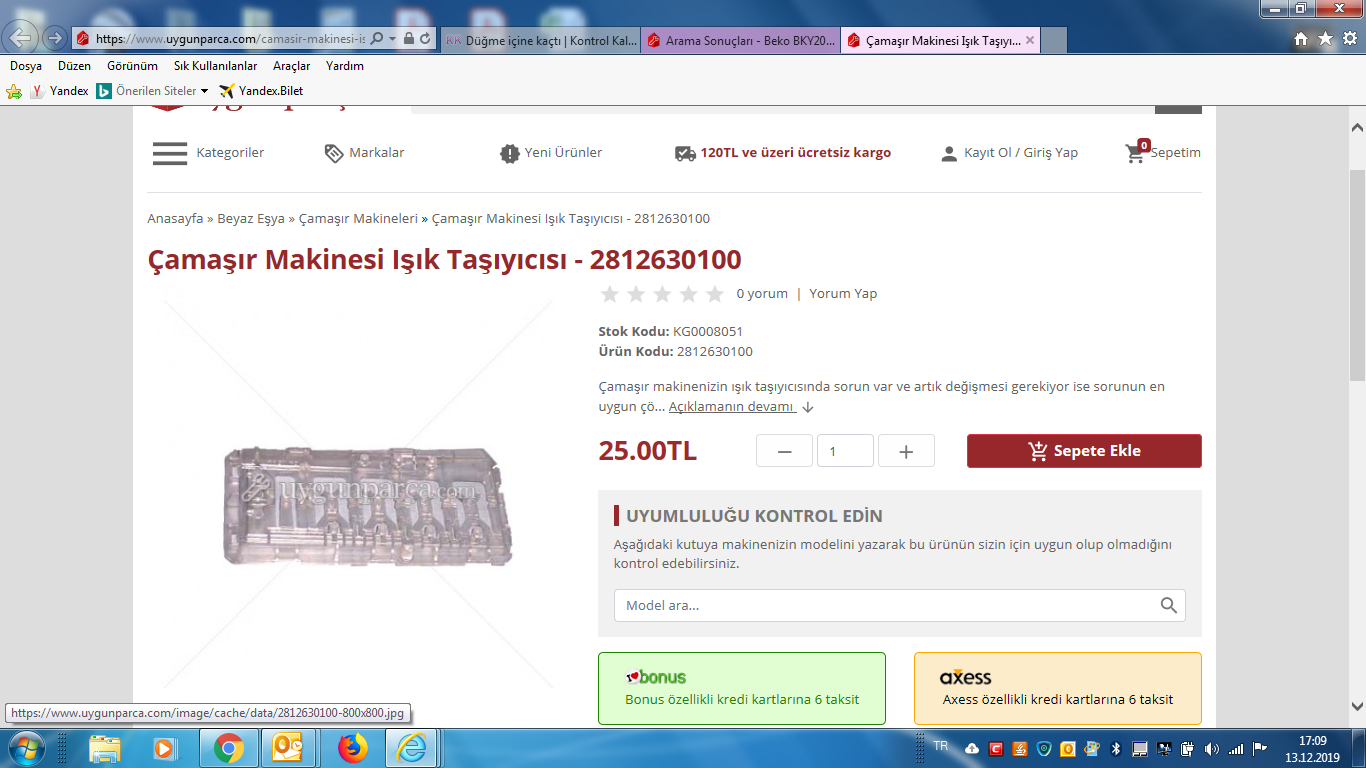Open the Dosya menu

point(26,66)
